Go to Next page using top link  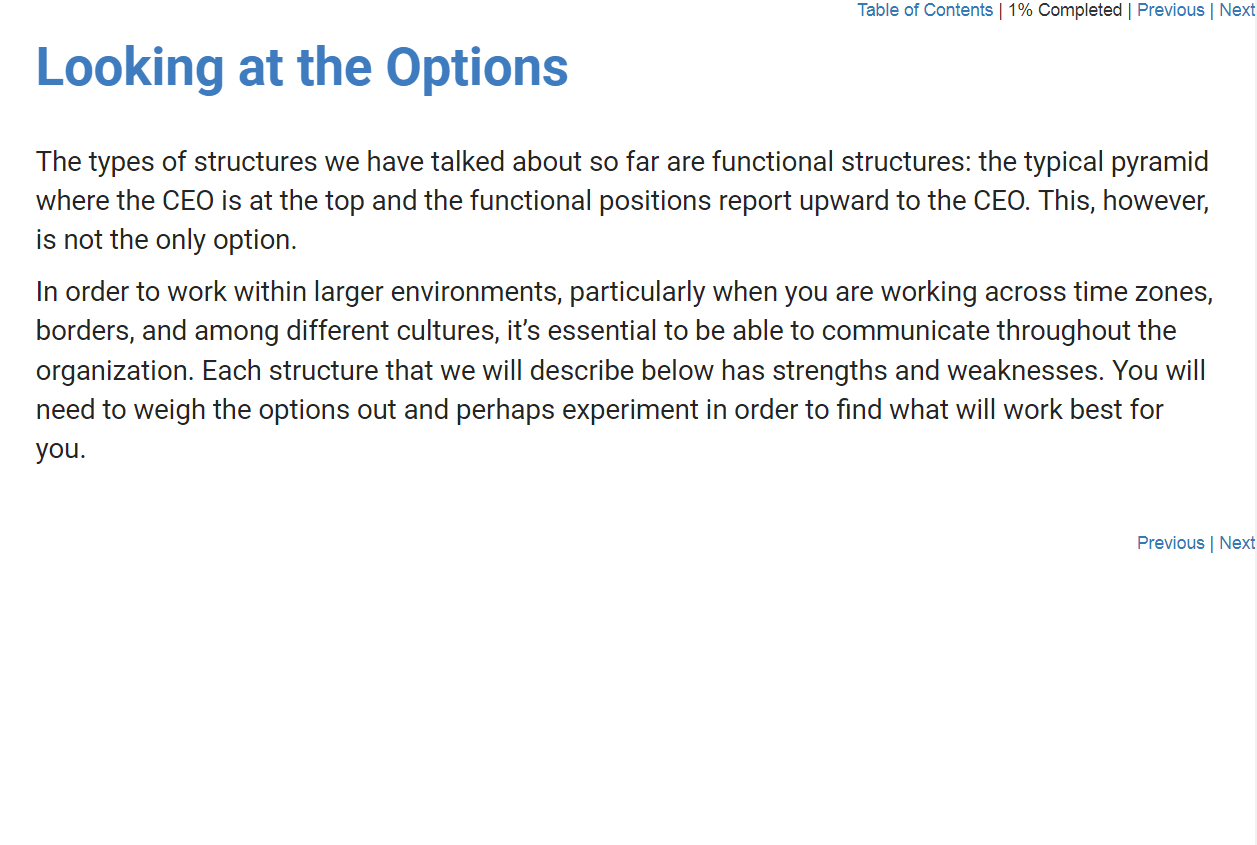[x=1236, y=10]
